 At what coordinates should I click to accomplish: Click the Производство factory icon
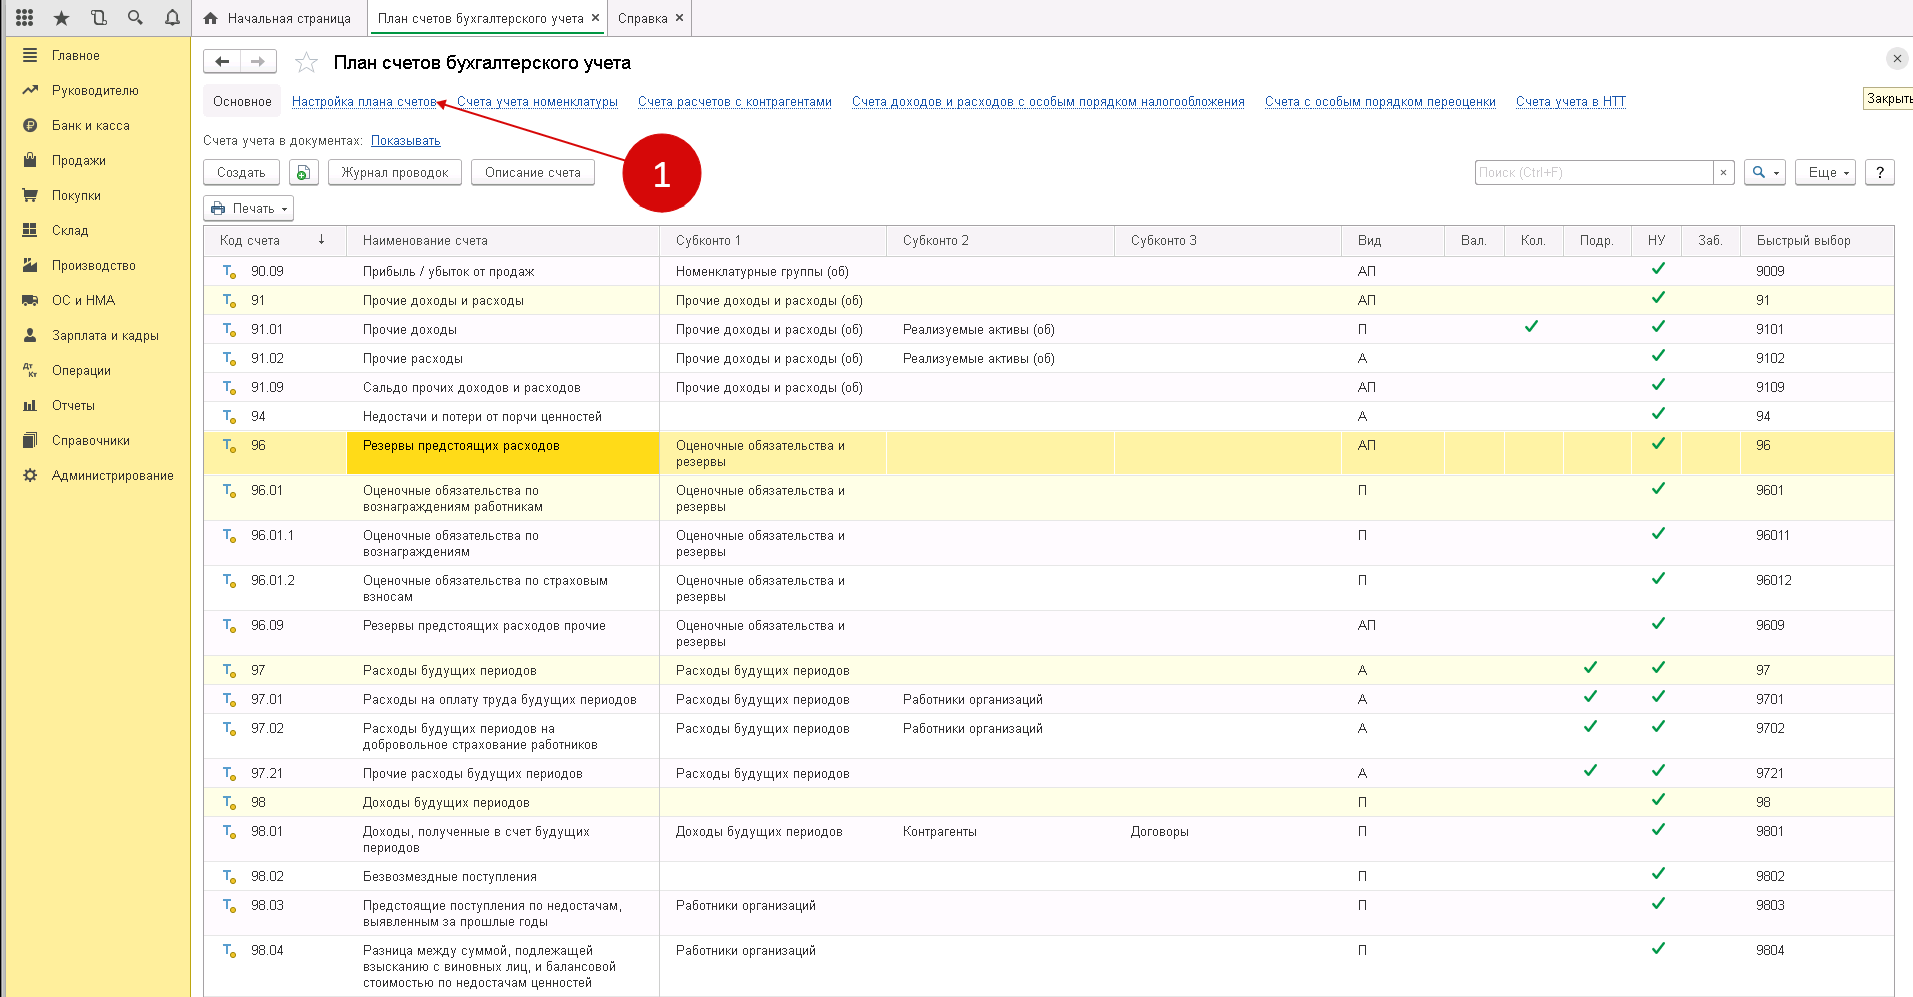point(30,265)
